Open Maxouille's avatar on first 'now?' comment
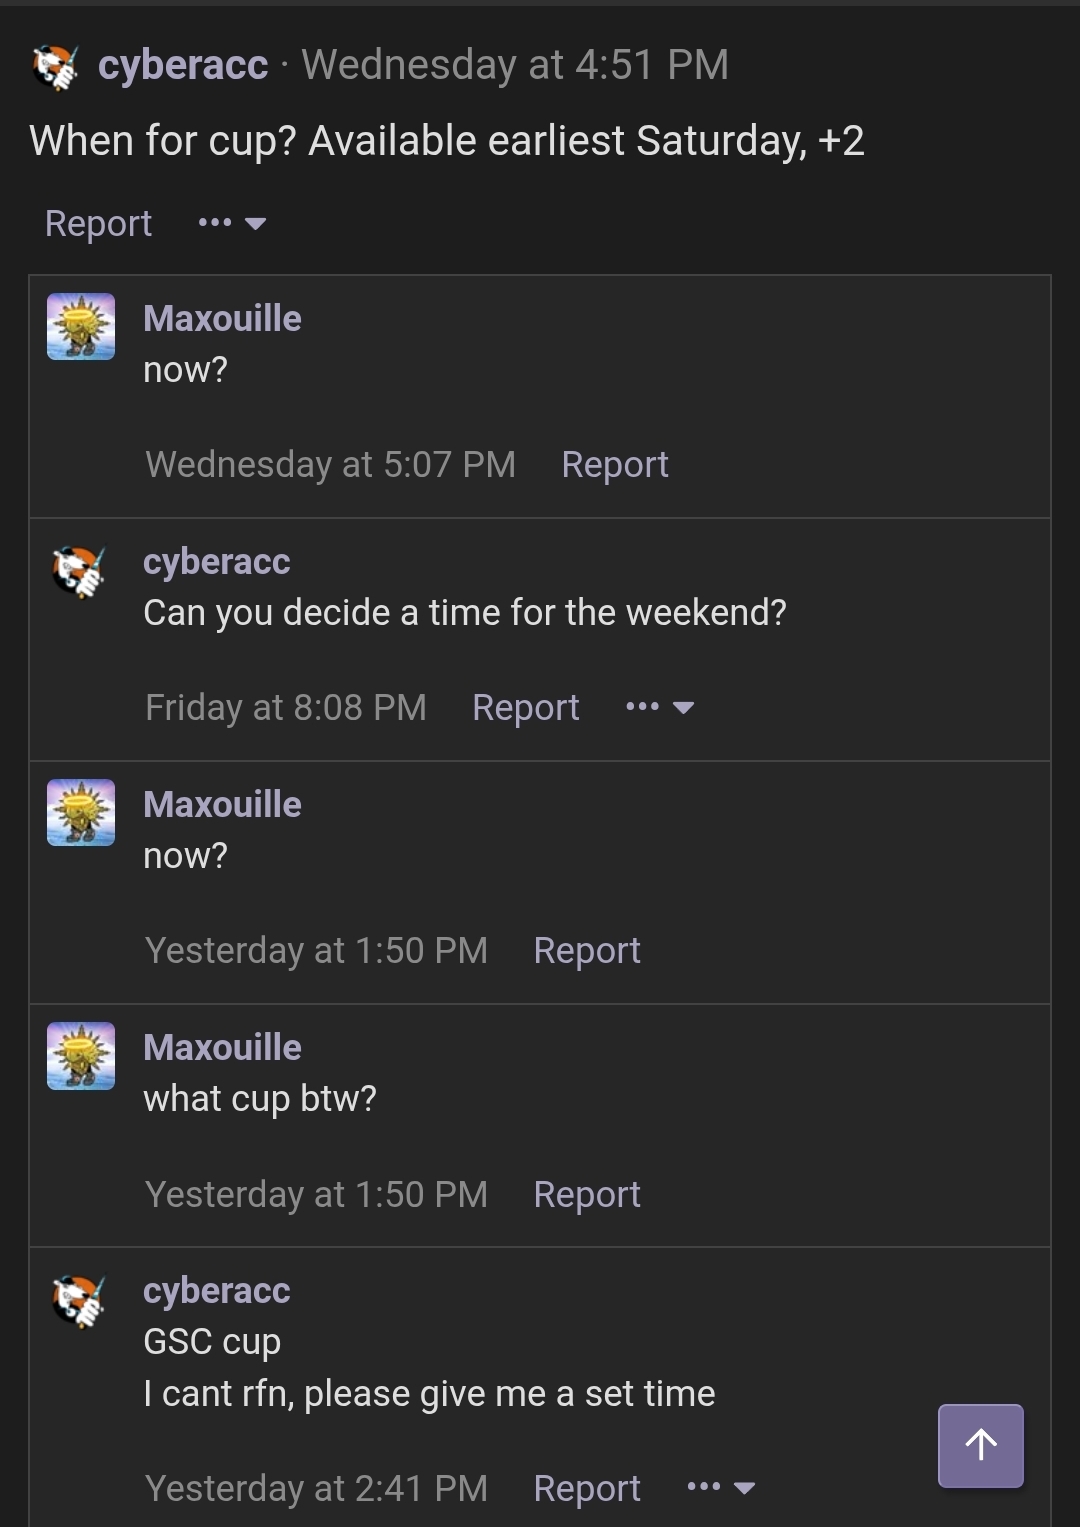 pos(81,326)
